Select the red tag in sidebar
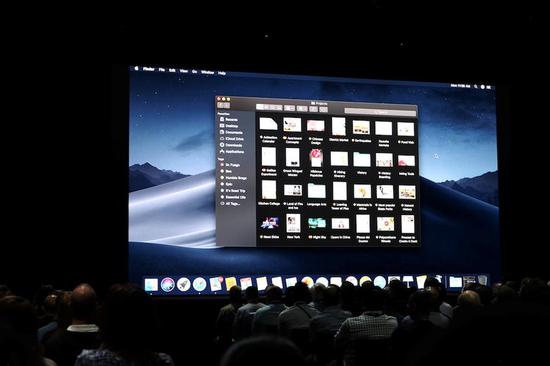Image resolution: width=550 pixels, height=366 pixels. 230,165
